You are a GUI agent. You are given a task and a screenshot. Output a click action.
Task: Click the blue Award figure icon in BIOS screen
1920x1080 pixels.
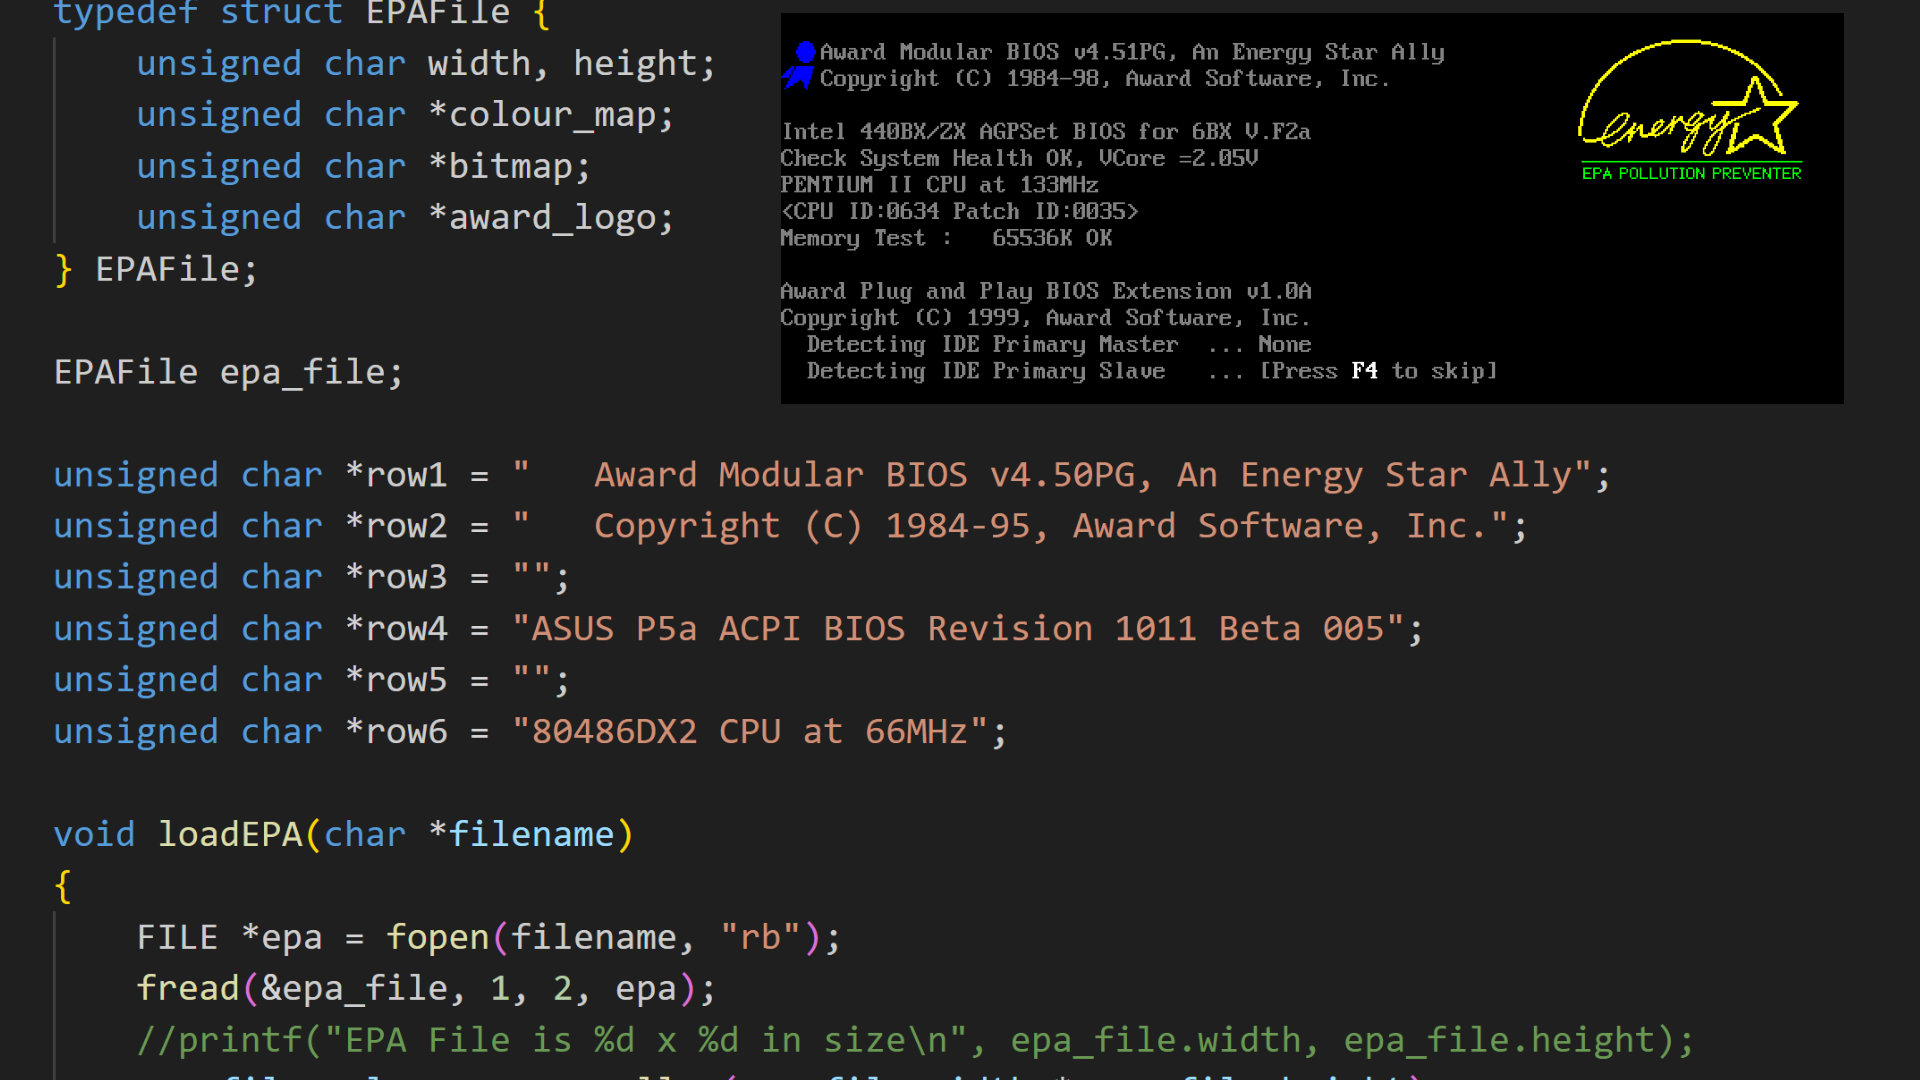pos(796,62)
